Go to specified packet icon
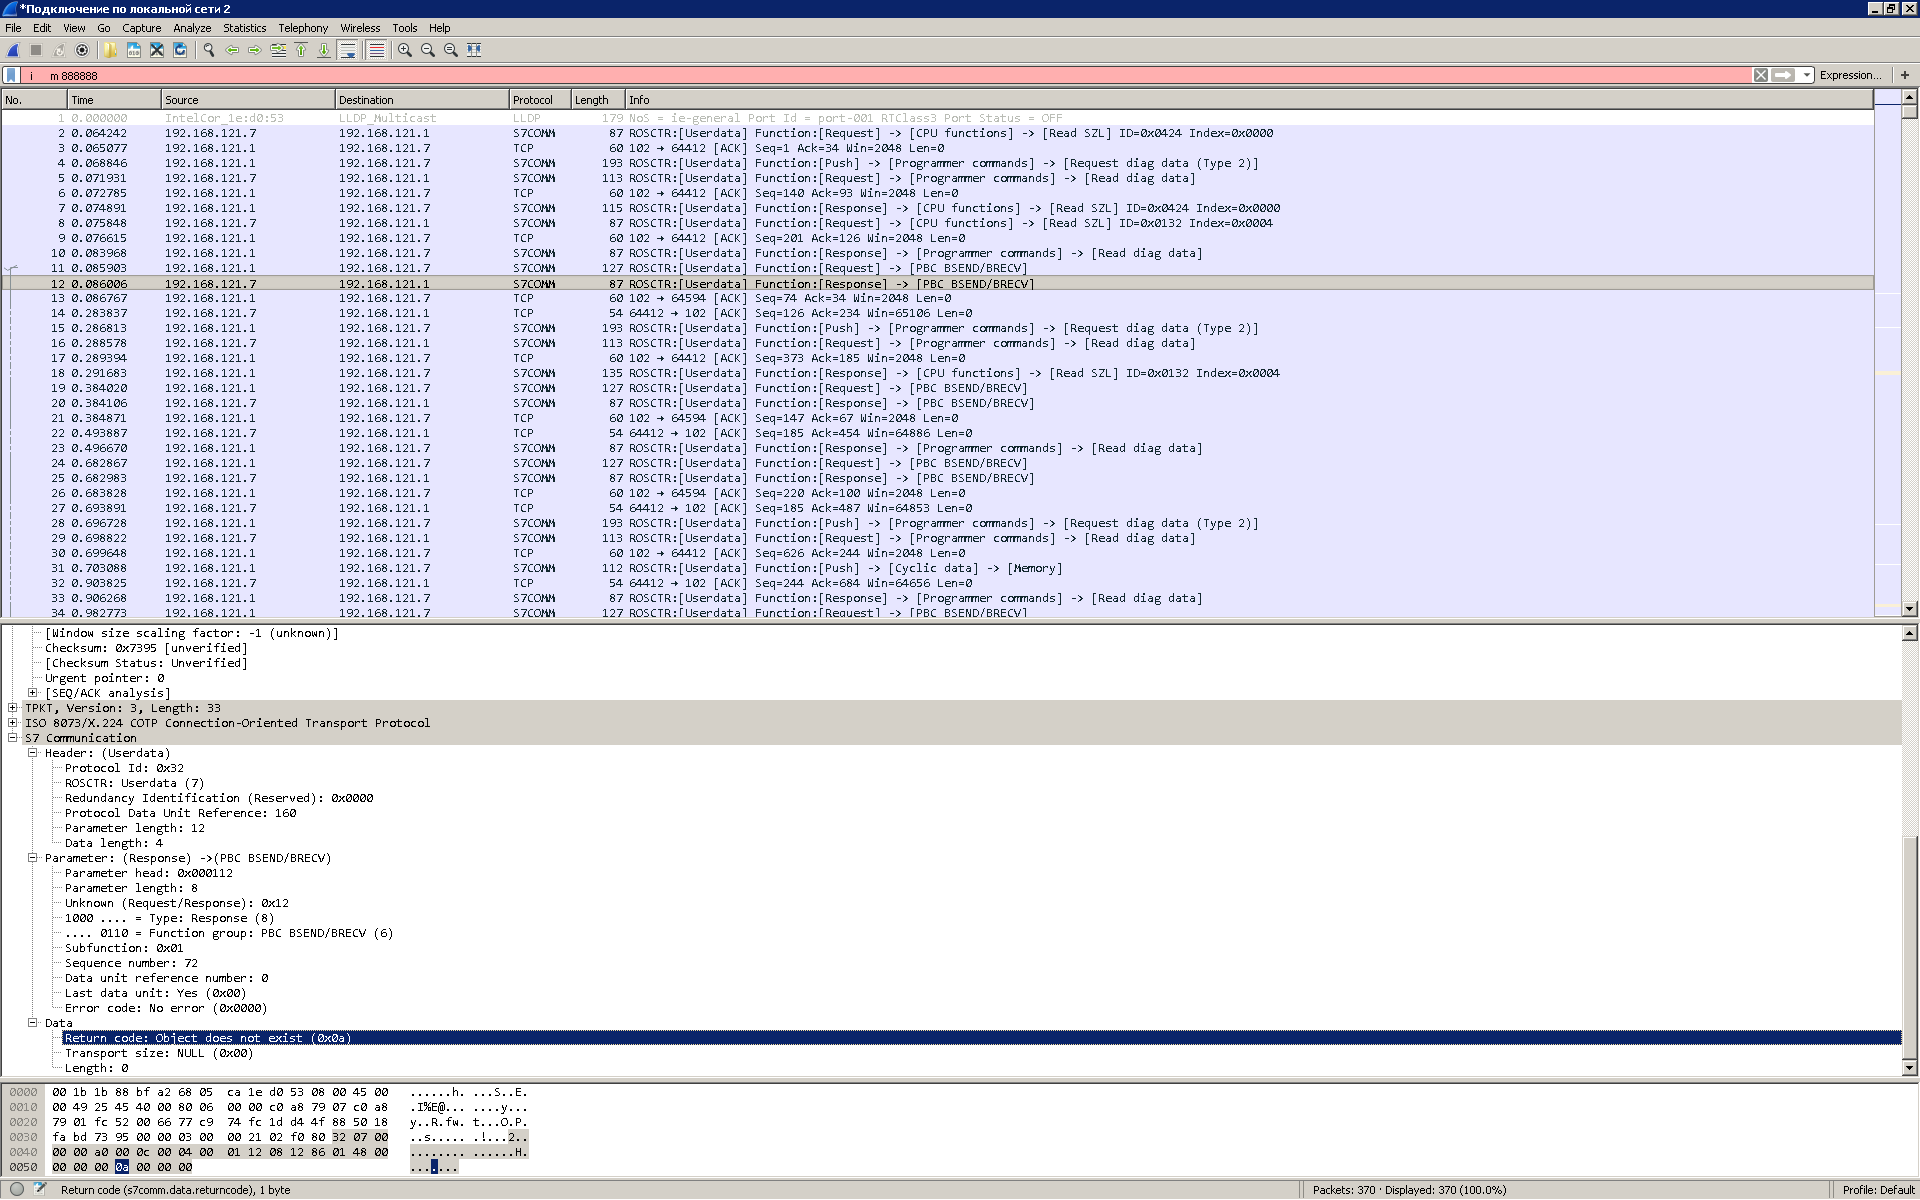 (278, 50)
